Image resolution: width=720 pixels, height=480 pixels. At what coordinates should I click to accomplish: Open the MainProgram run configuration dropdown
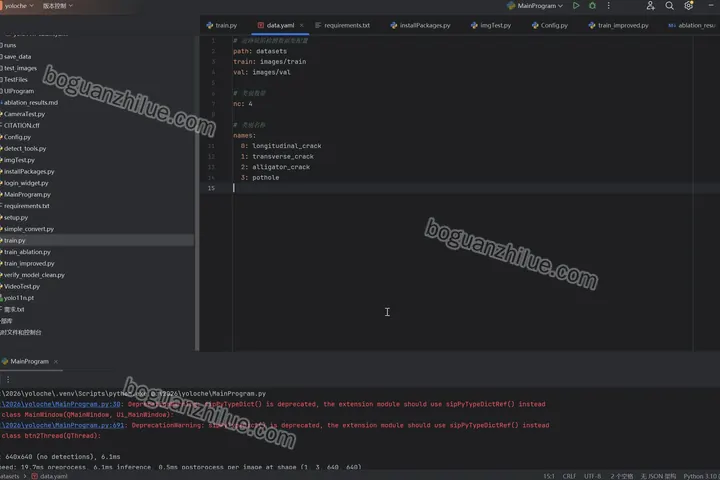535,6
